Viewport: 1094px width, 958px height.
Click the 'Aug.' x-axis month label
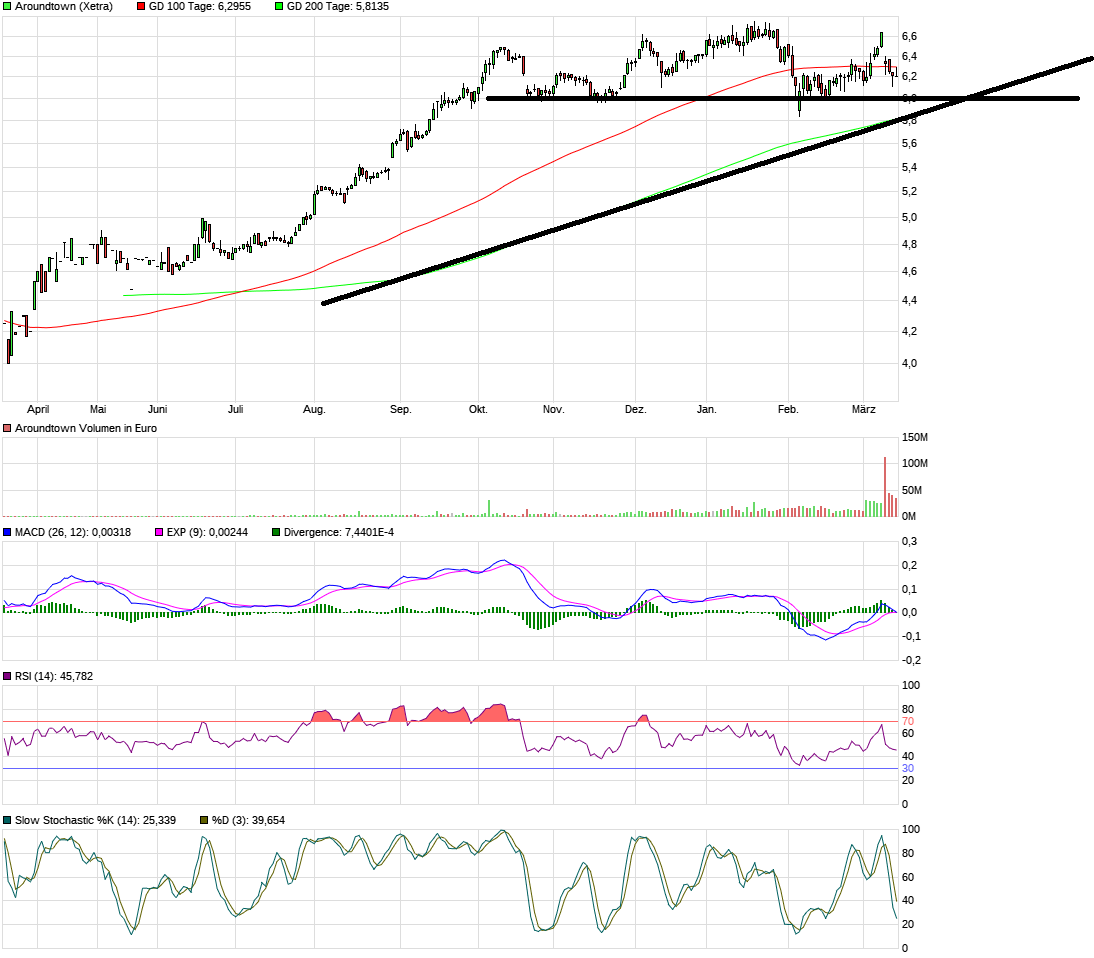point(314,410)
